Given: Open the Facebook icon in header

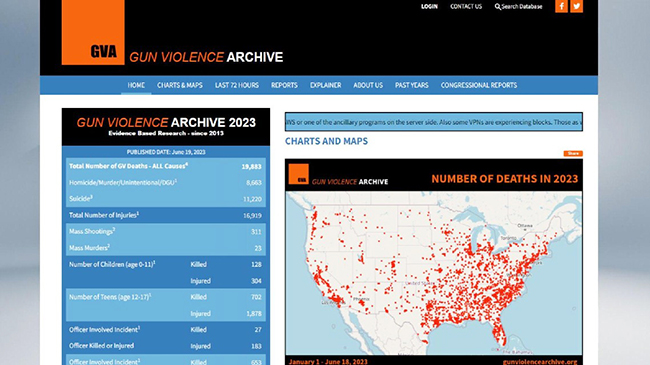Looking at the screenshot, I should [561, 6].
